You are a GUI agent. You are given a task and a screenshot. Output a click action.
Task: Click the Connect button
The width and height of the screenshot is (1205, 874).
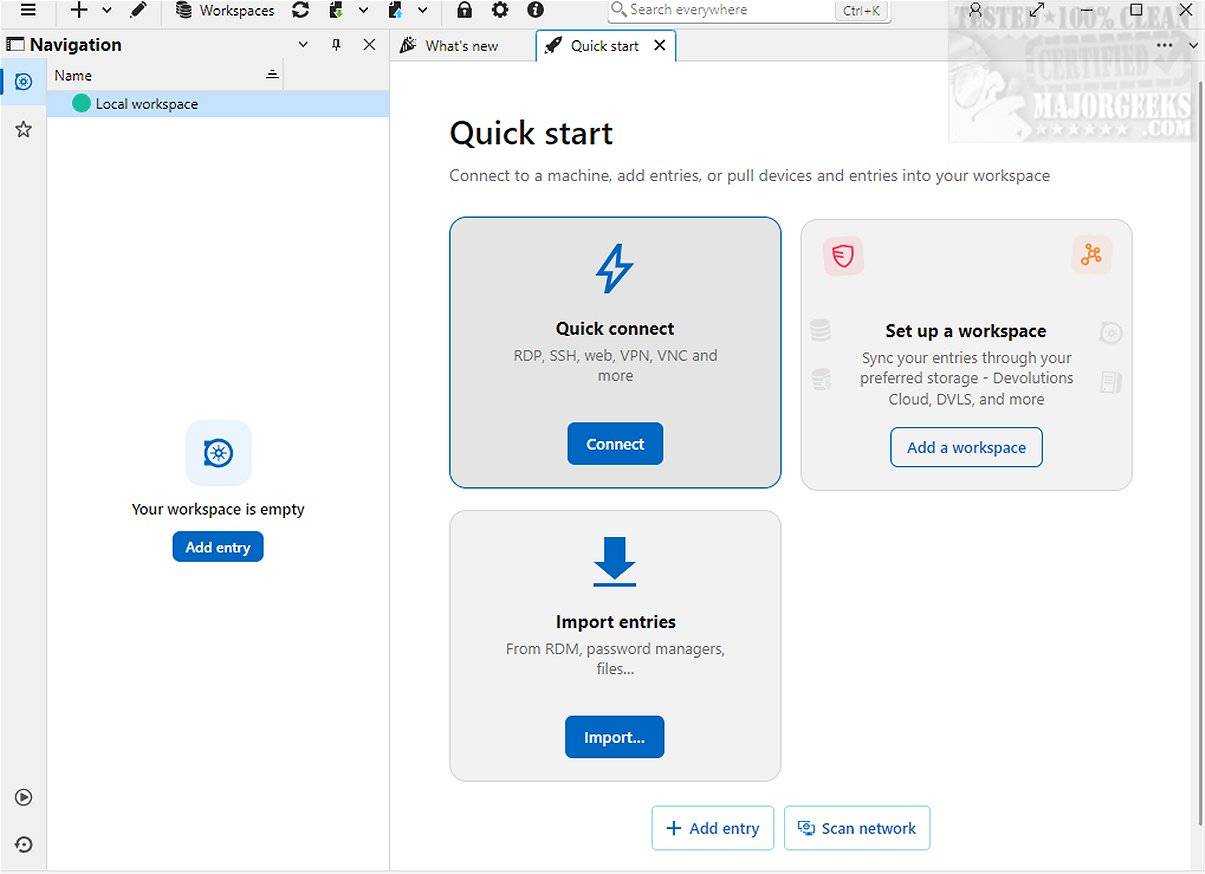[x=615, y=444]
